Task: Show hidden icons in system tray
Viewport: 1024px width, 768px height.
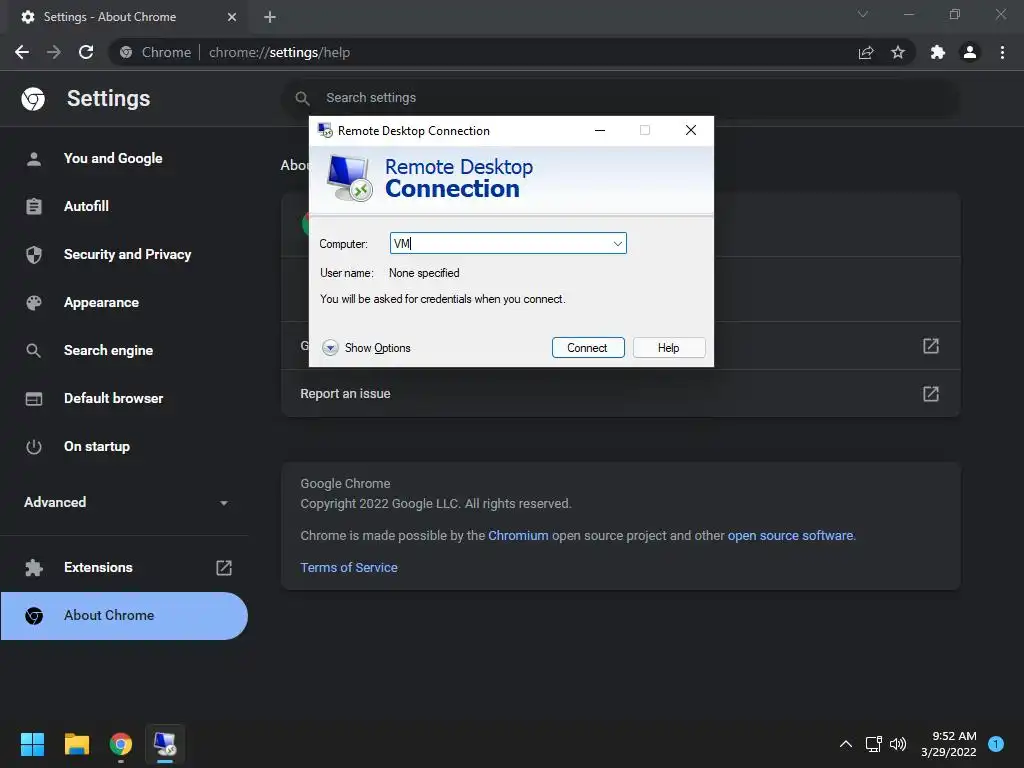Action: pyautogui.click(x=846, y=744)
